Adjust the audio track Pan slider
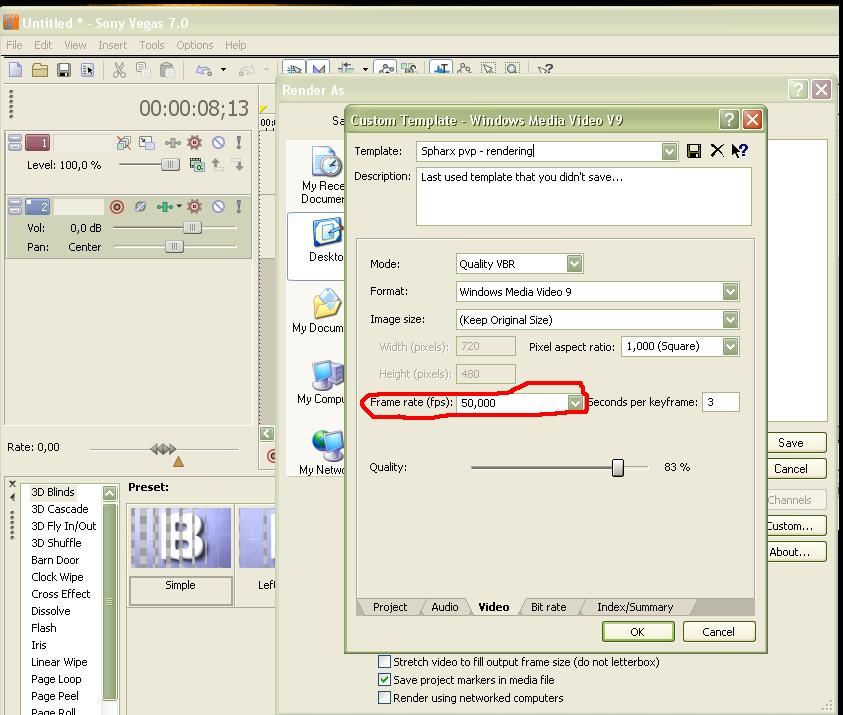This screenshot has width=843, height=715. click(x=174, y=247)
